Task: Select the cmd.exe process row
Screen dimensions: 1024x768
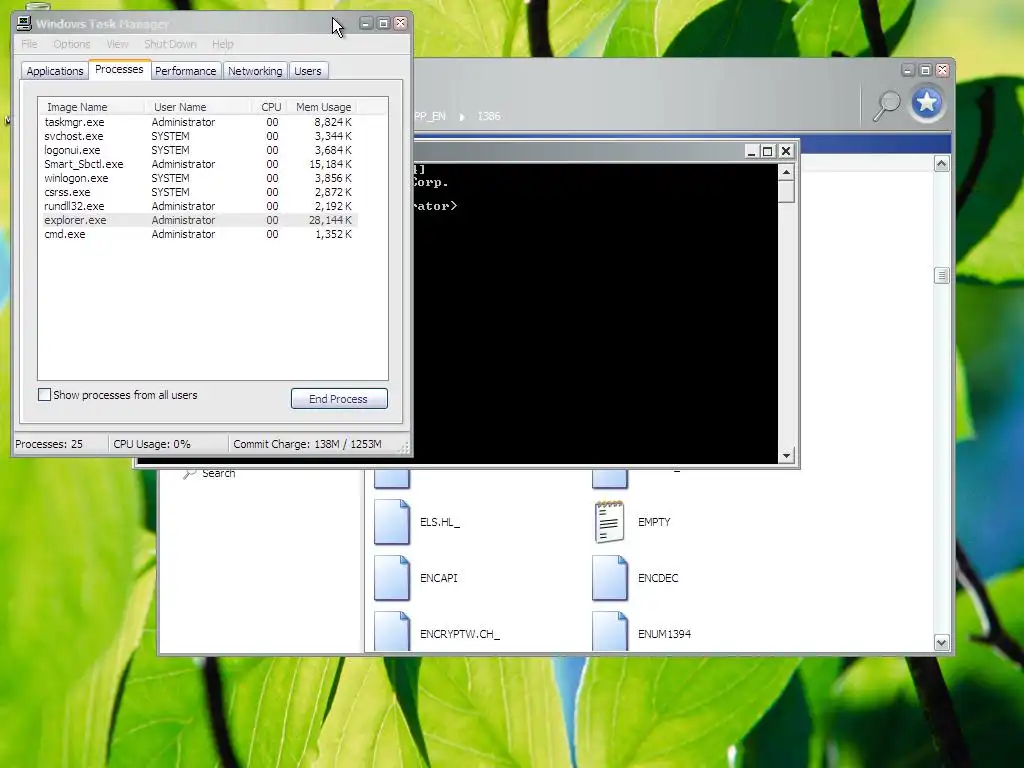Action: (200, 234)
